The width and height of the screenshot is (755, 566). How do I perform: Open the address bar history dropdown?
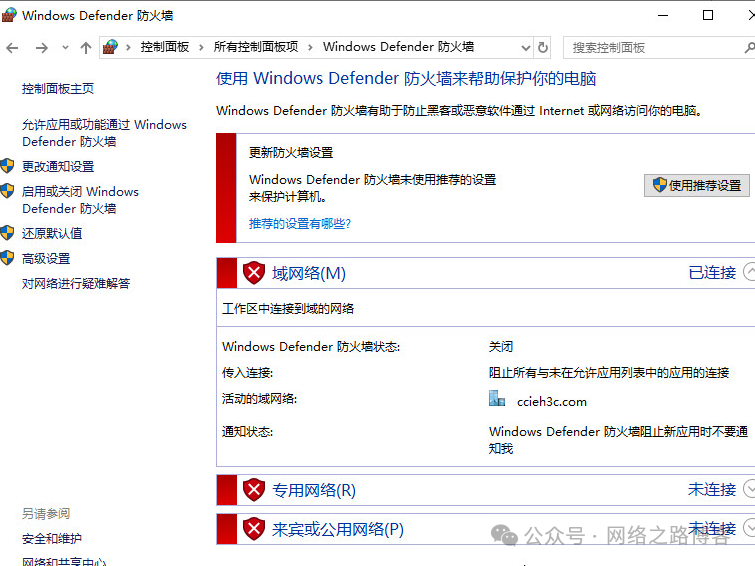point(526,48)
